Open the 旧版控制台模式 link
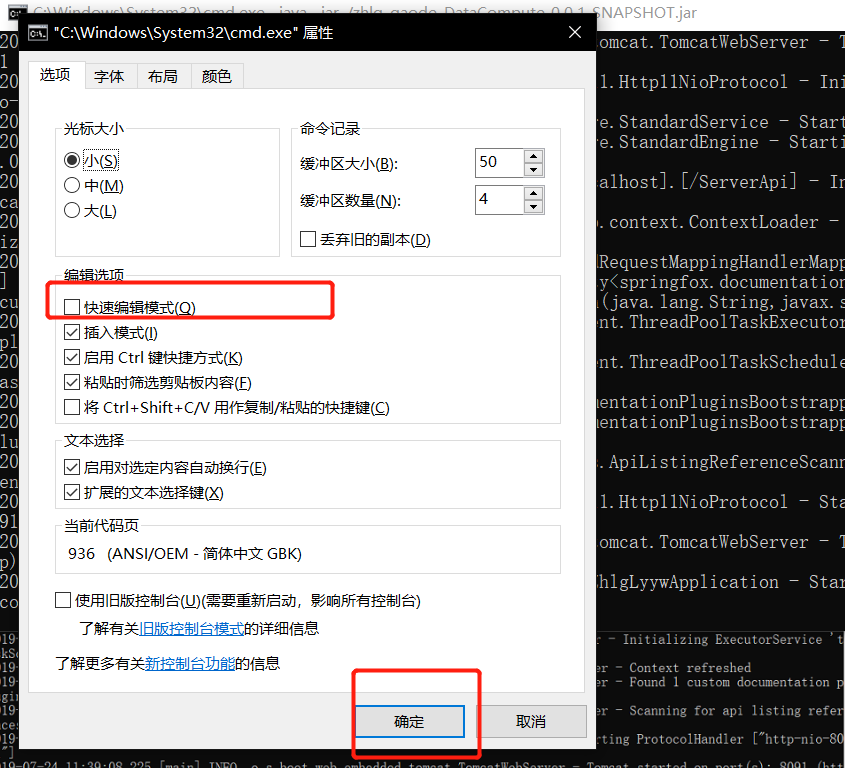The image size is (845, 768). [191, 629]
